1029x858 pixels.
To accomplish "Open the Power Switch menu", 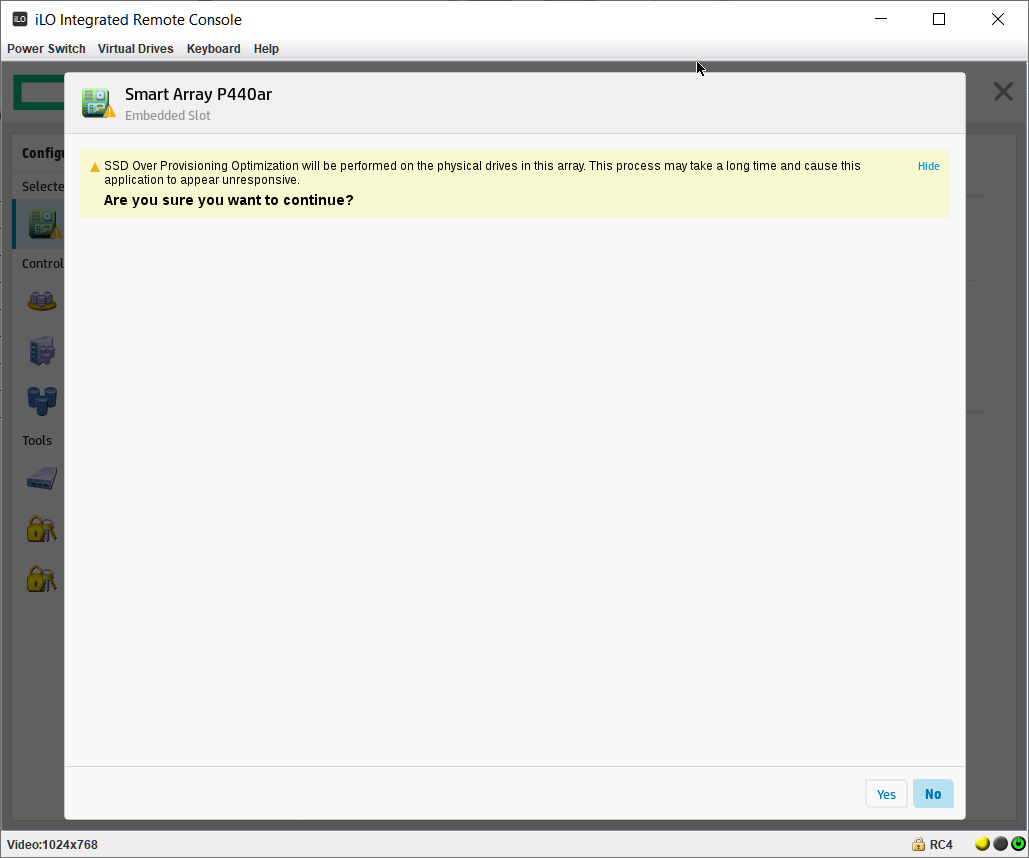I will [46, 49].
